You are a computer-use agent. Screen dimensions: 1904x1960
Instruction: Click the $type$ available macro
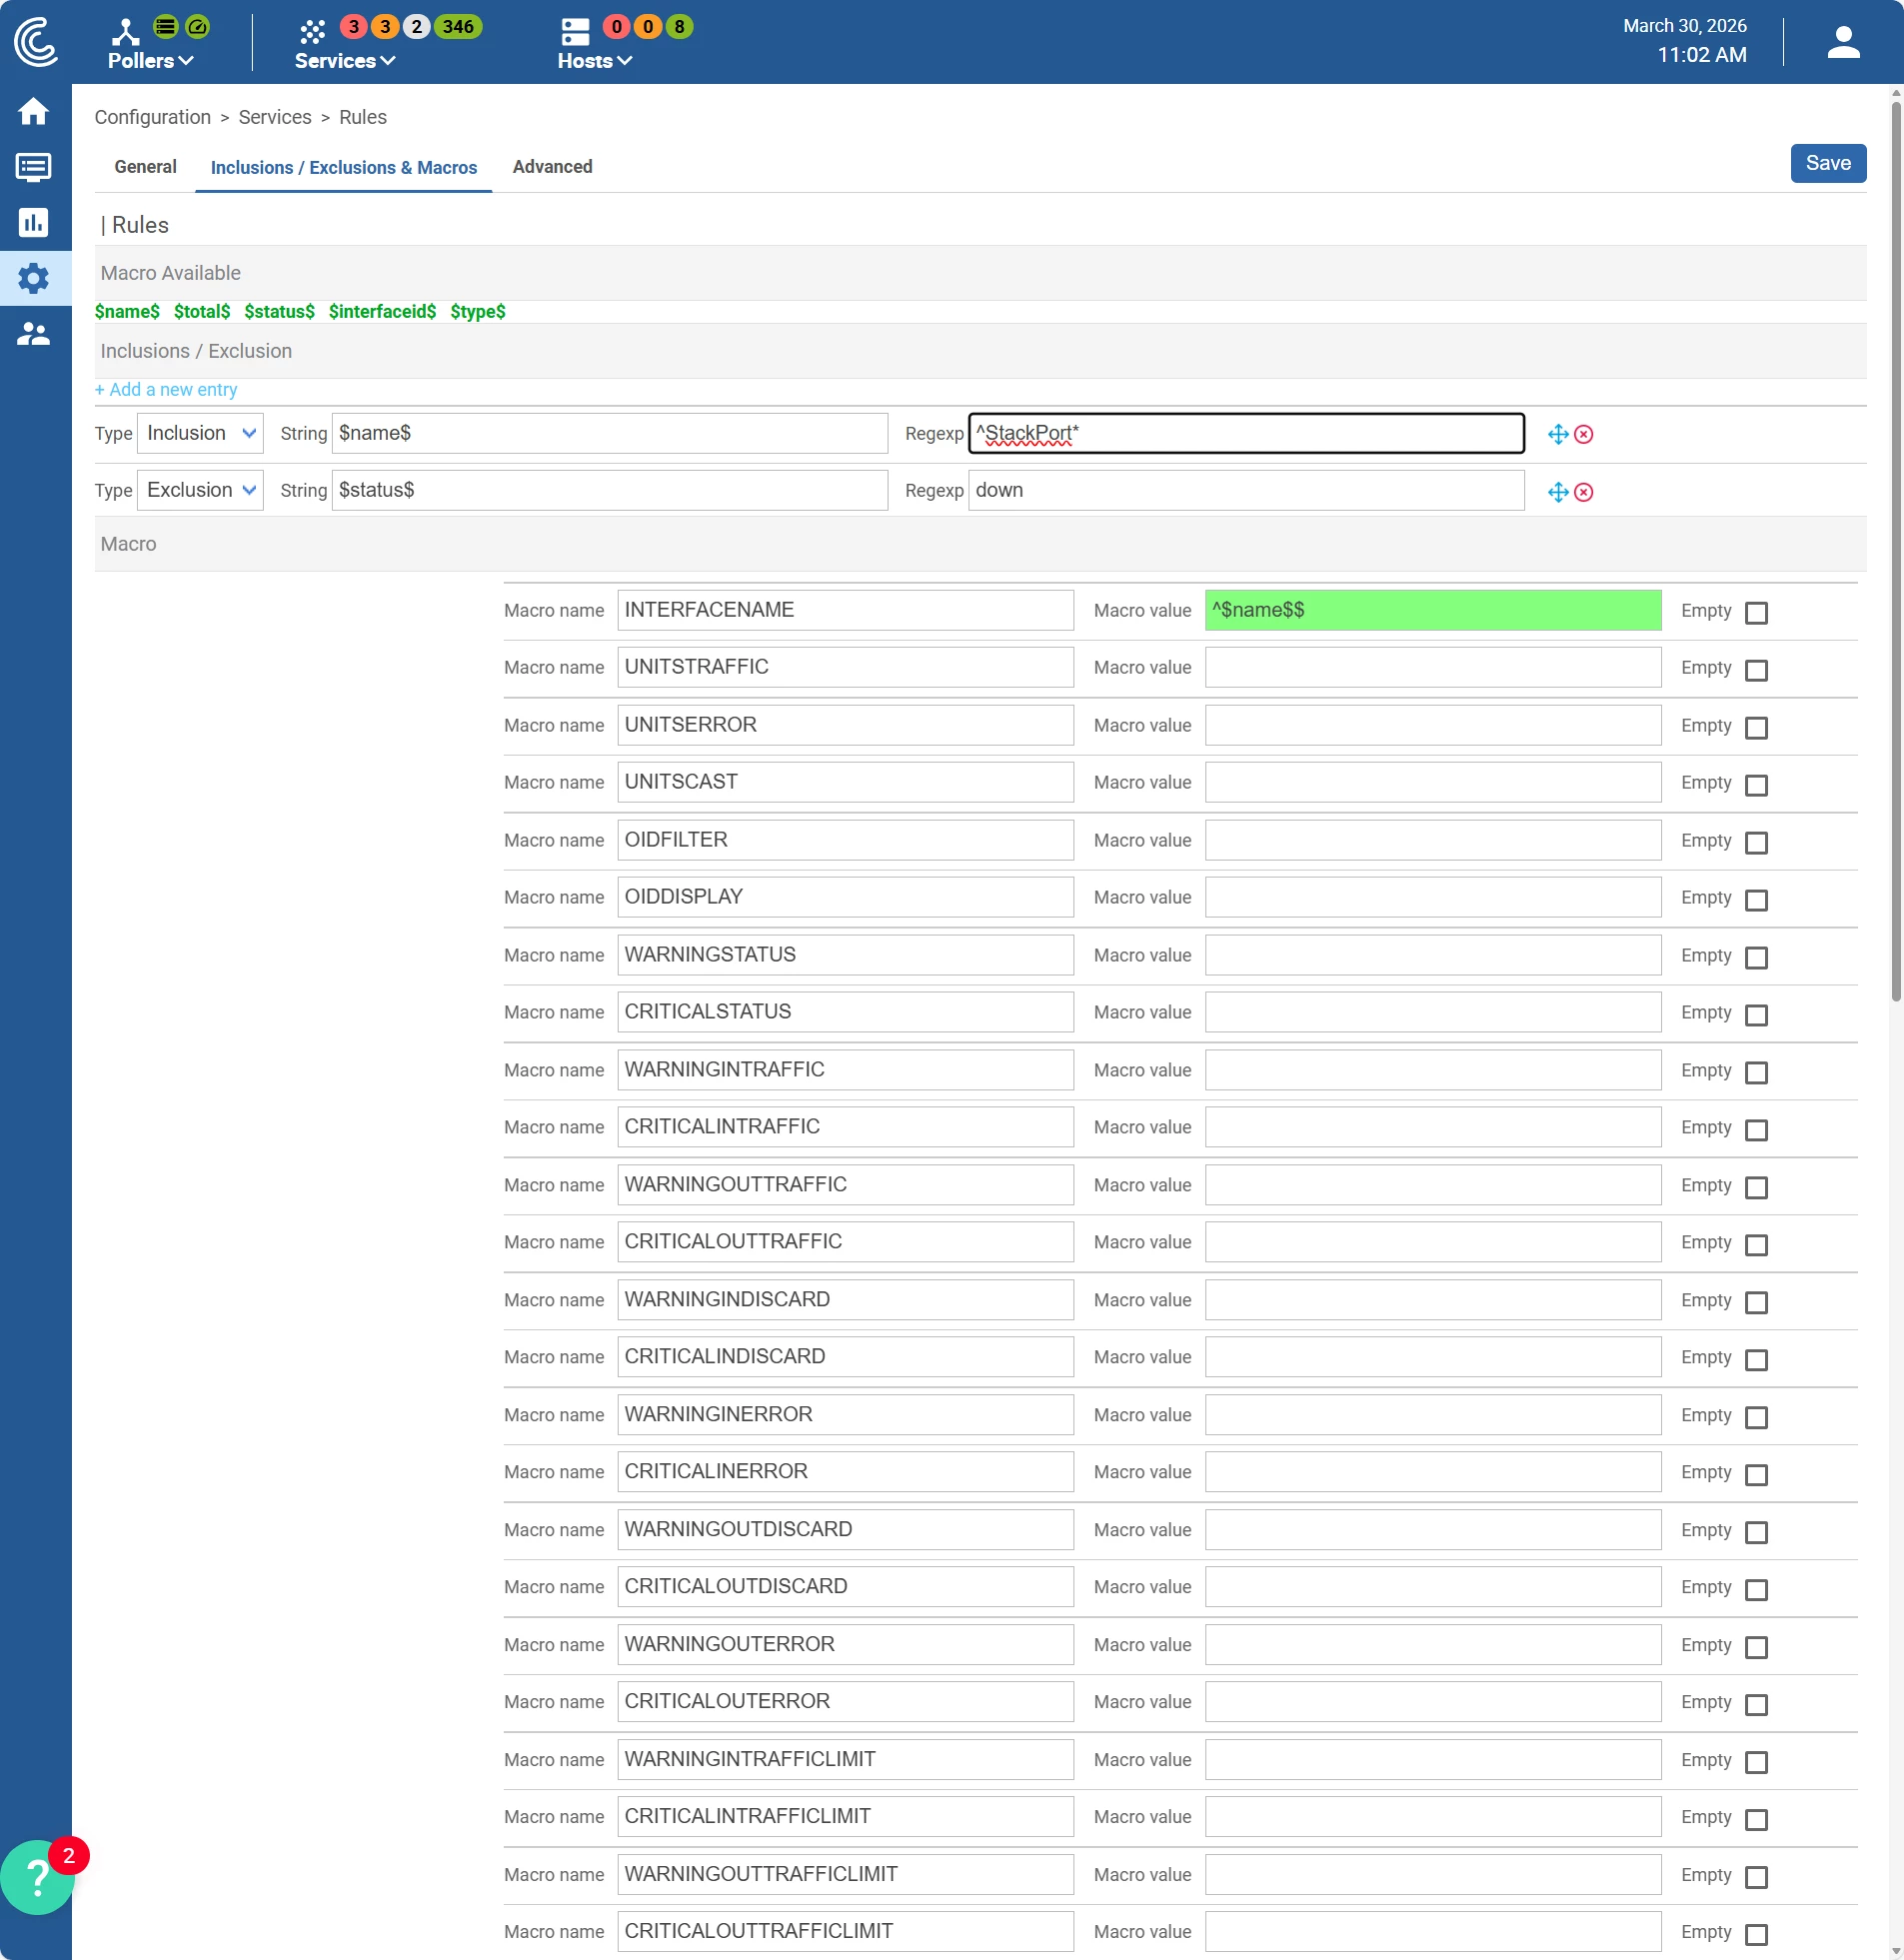pos(478,312)
